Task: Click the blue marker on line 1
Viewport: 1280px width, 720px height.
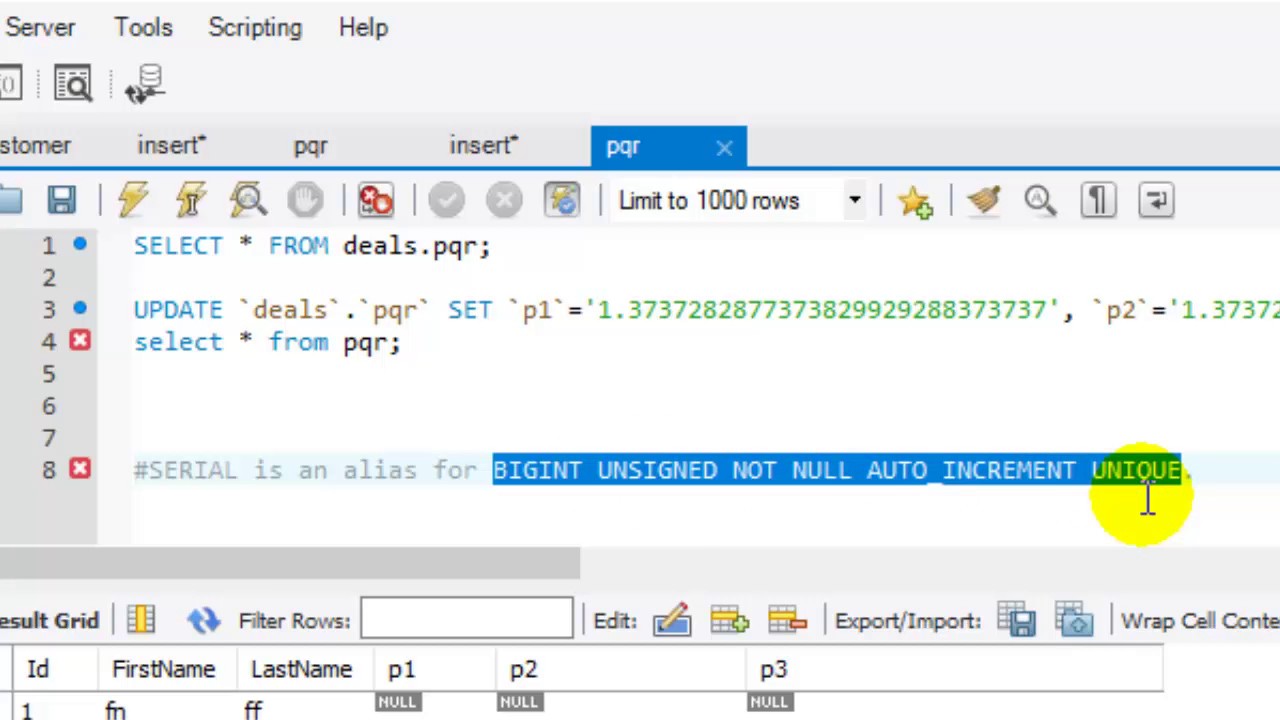Action: (80, 244)
